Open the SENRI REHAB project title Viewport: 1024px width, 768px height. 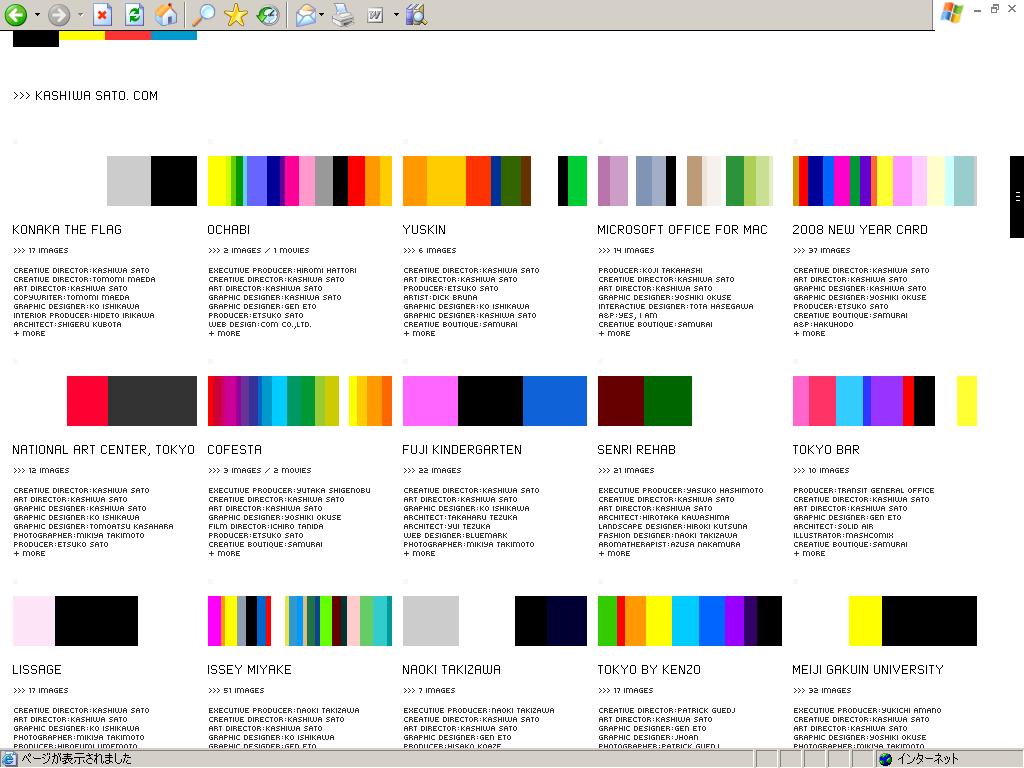click(x=637, y=450)
